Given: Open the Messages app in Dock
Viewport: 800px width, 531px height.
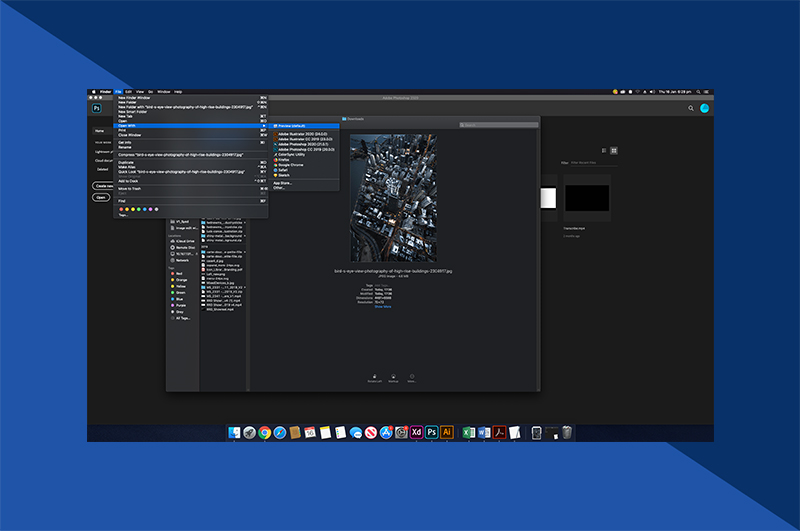Looking at the screenshot, I should coord(356,433).
